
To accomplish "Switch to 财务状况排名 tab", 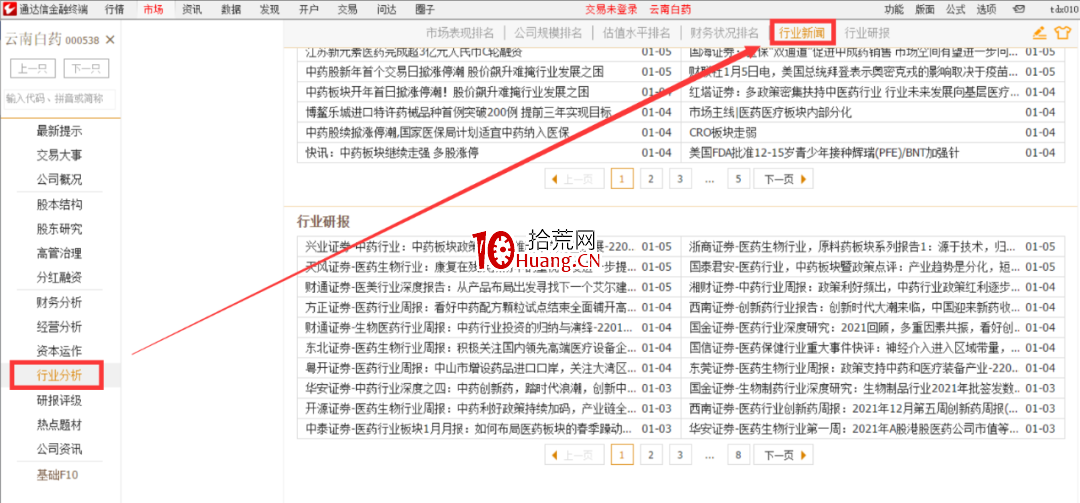I will pos(725,32).
